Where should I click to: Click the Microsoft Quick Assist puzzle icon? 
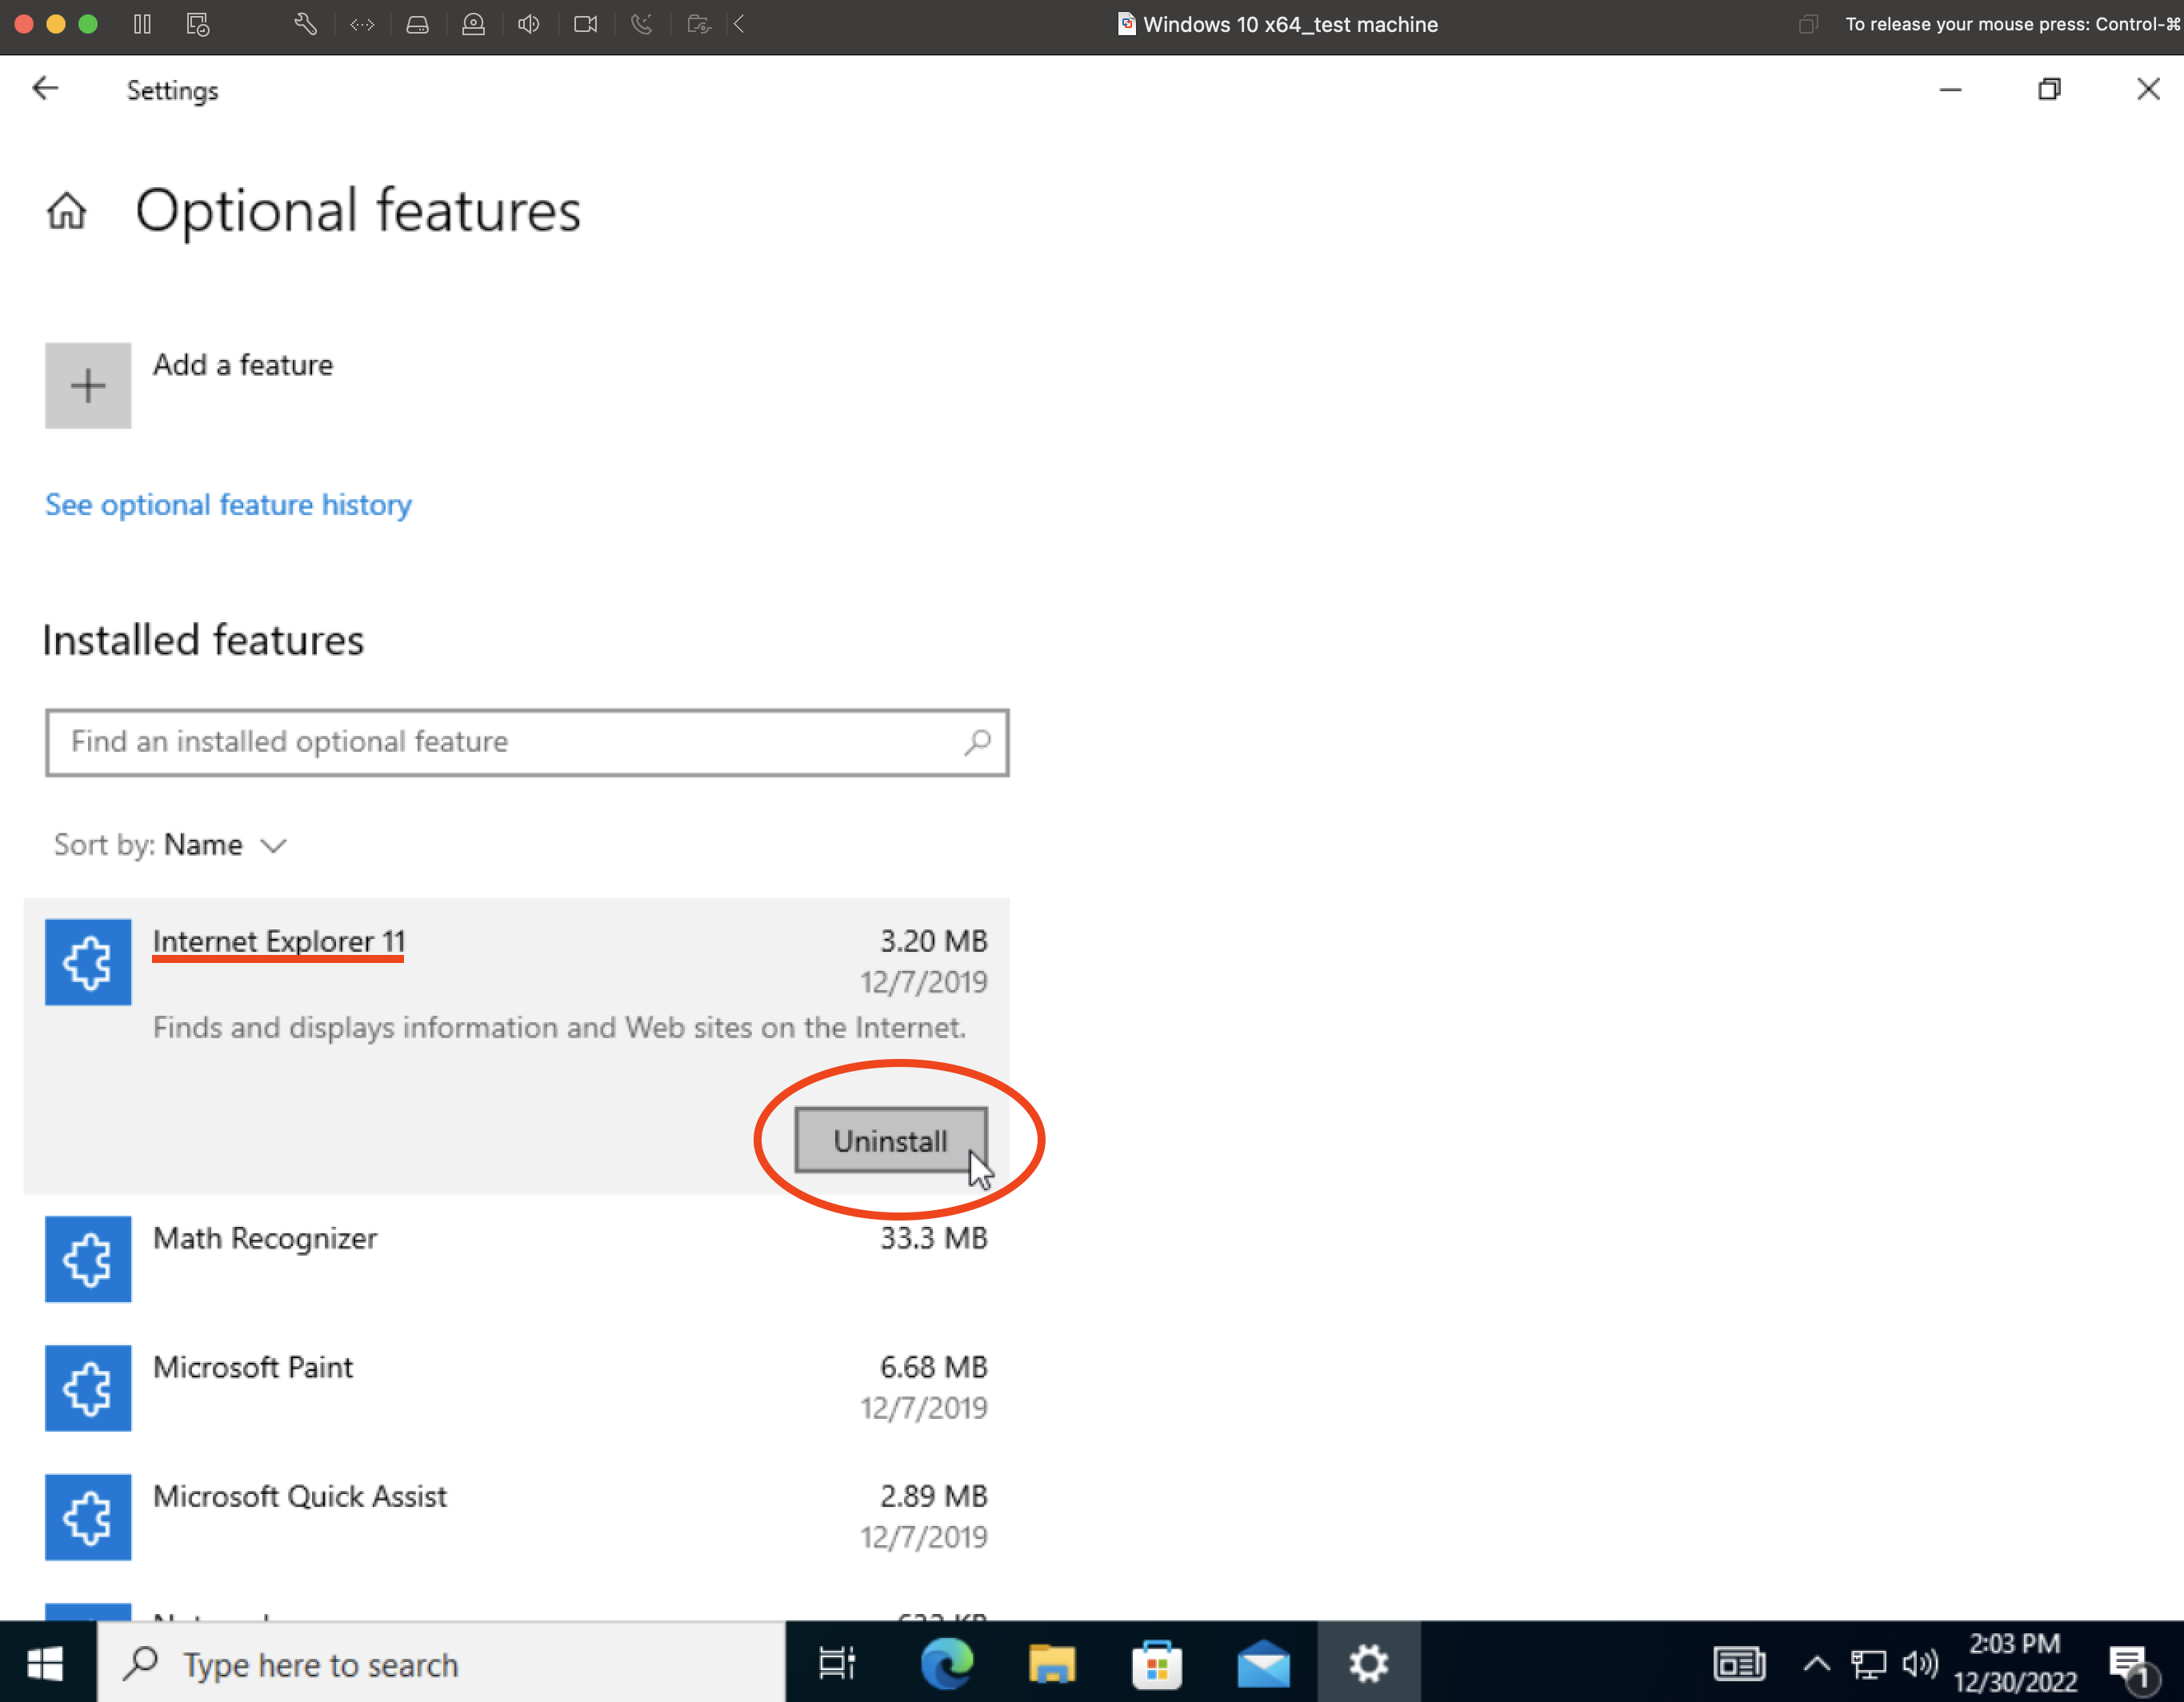pos(88,1517)
